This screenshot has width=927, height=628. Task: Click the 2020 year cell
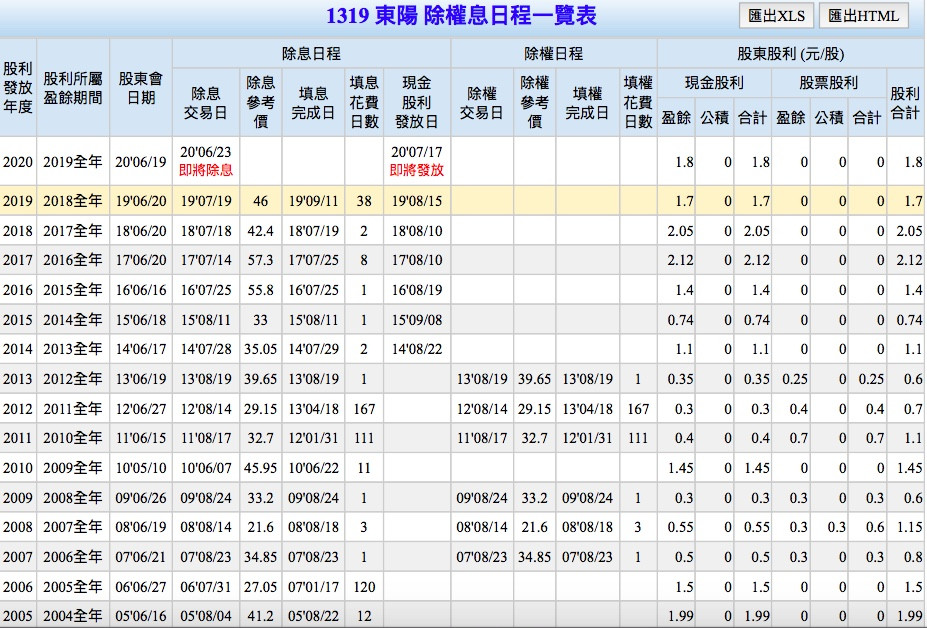click(x=17, y=162)
